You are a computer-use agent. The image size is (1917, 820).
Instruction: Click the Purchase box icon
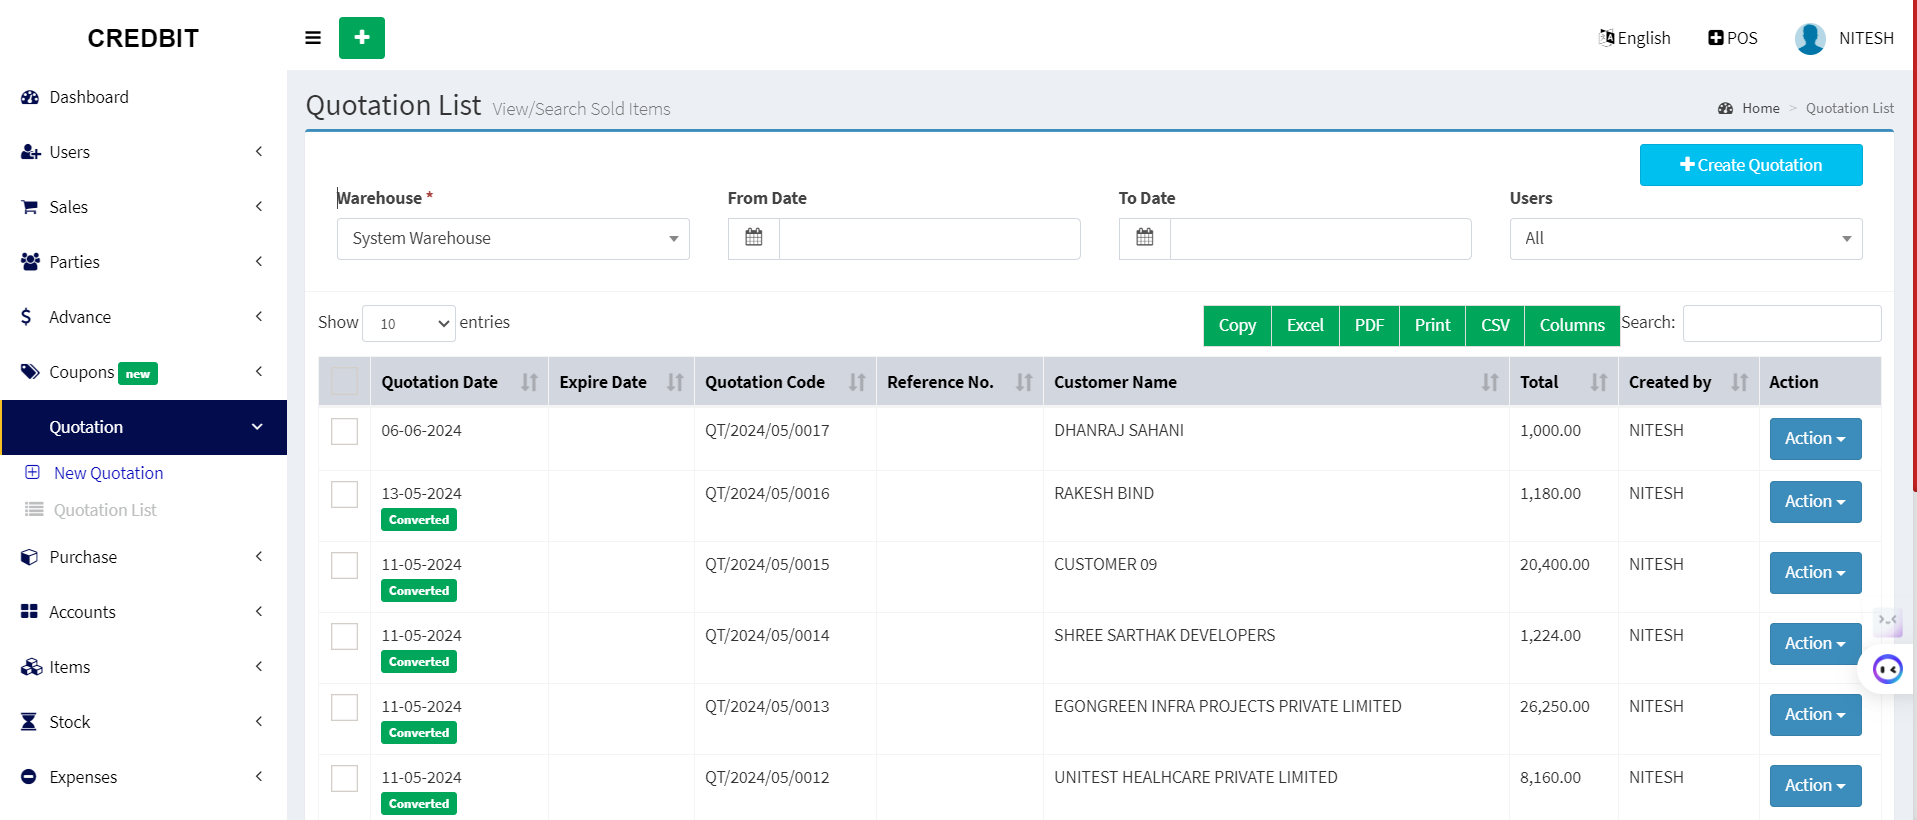(30, 557)
